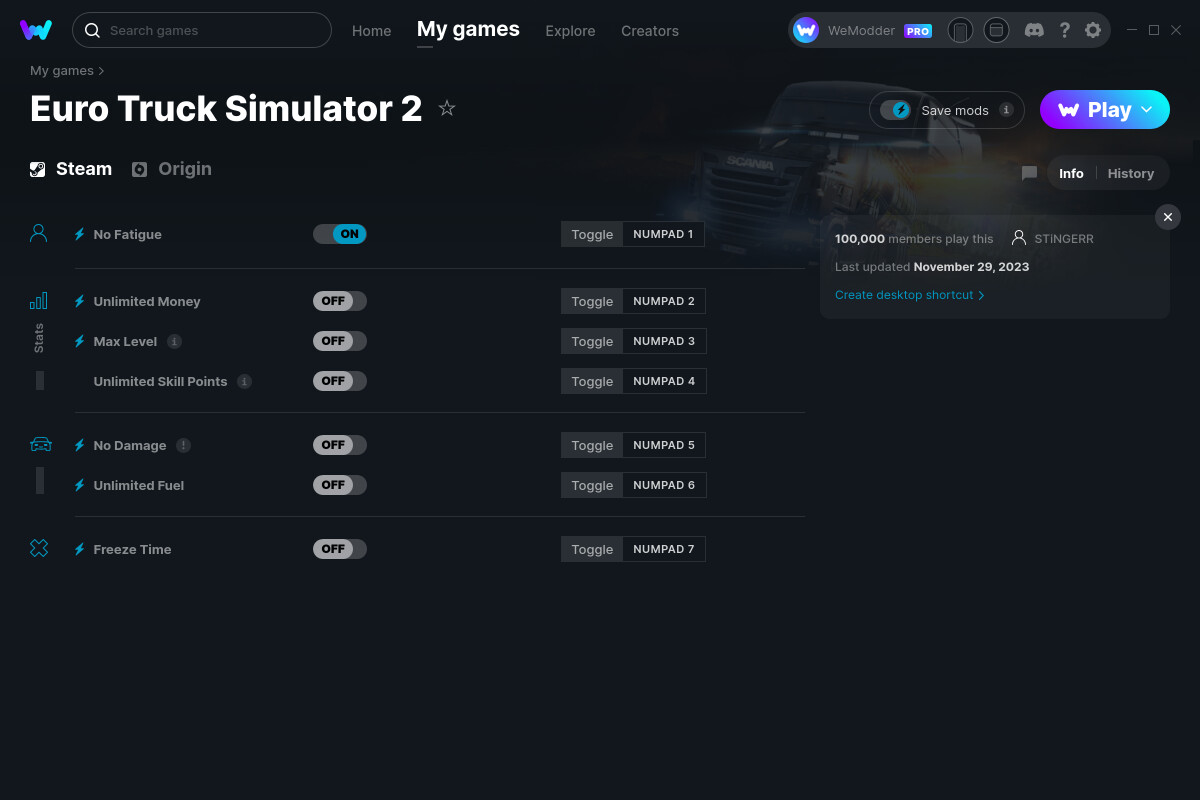The height and width of the screenshot is (800, 1200).
Task: Toggle the Save mods switch
Action: point(895,110)
